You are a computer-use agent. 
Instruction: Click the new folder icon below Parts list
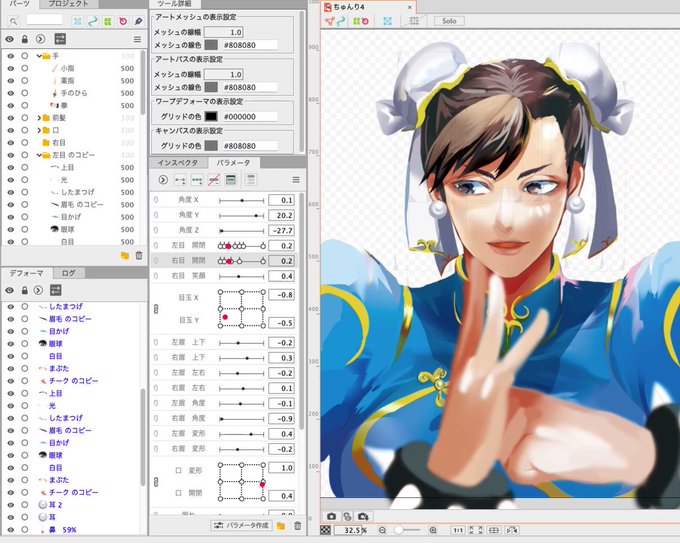(125, 255)
